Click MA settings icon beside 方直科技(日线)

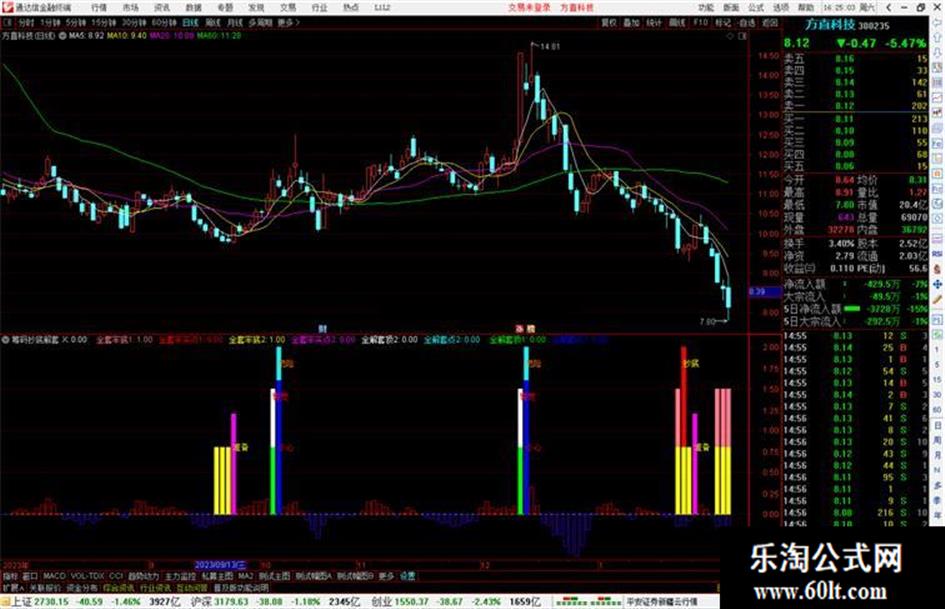coord(61,36)
